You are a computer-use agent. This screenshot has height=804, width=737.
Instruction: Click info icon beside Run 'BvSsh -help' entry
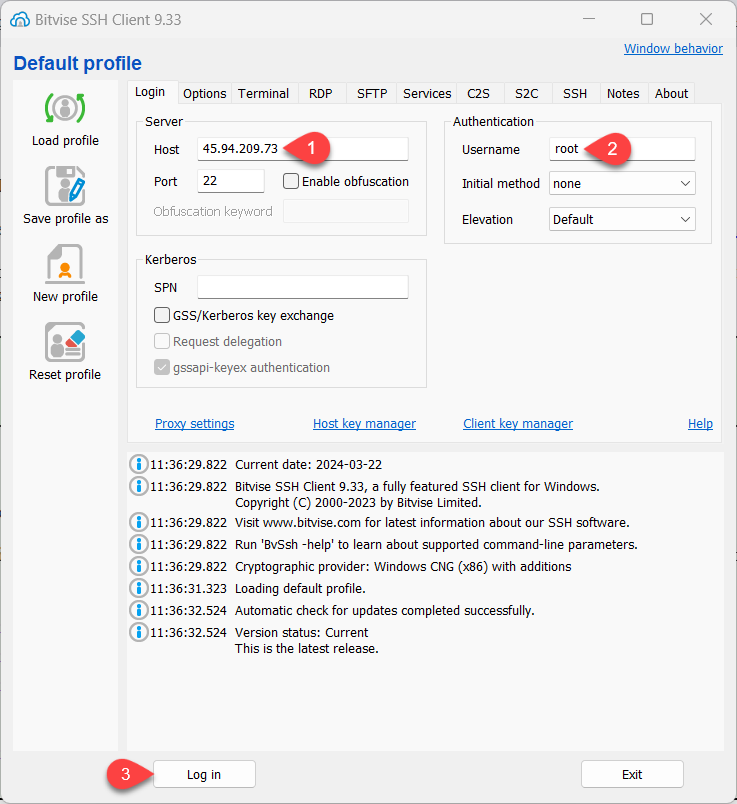coord(138,544)
